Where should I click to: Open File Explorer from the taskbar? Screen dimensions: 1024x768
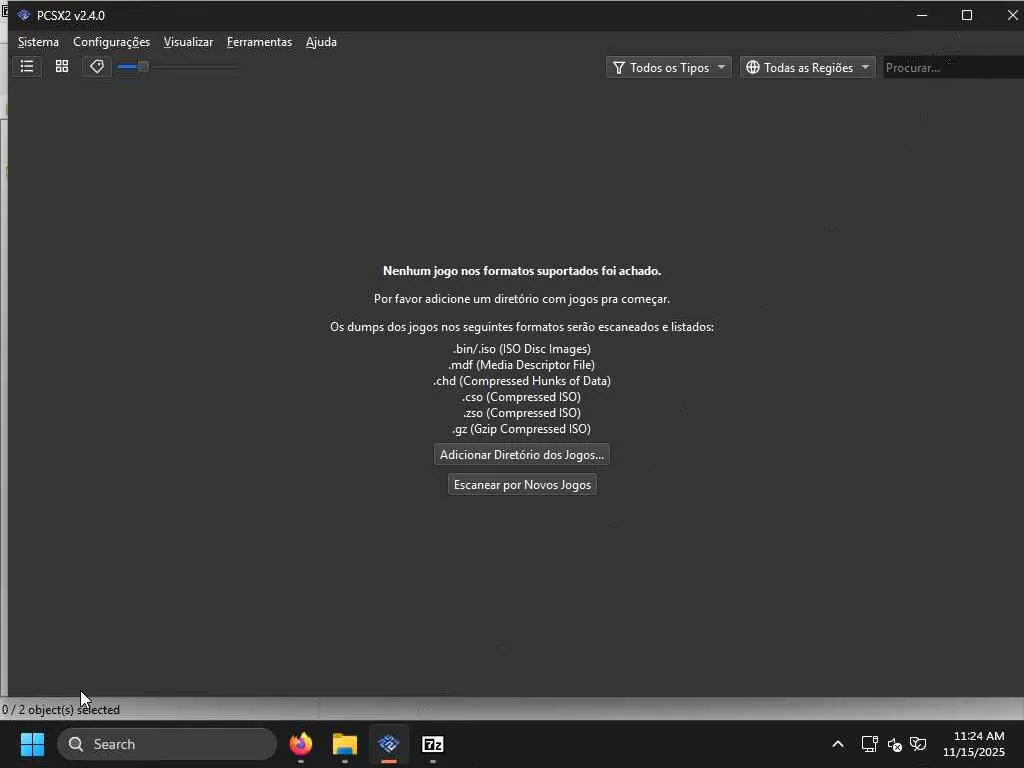345,744
